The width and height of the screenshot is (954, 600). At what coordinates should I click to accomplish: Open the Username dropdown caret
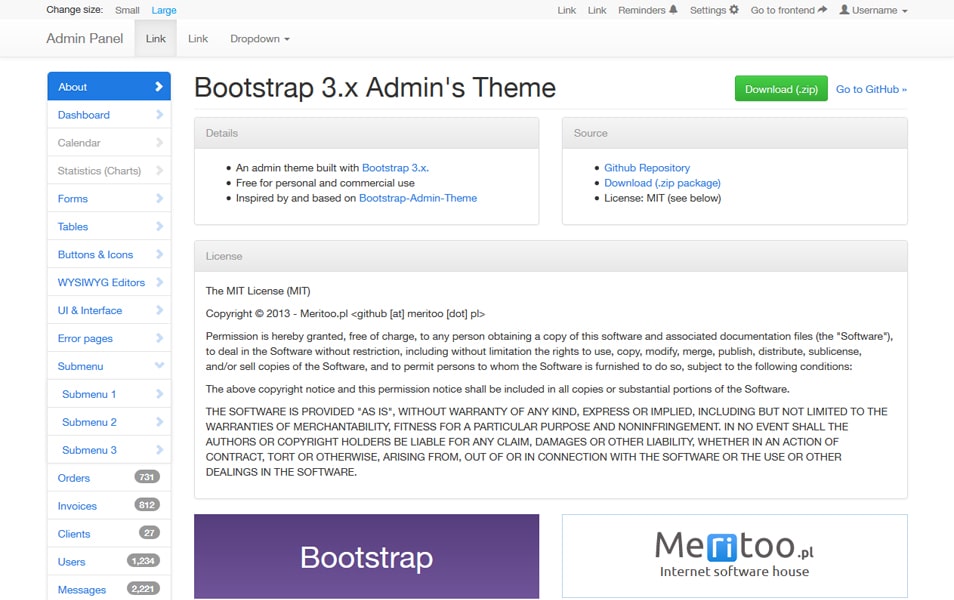pyautogui.click(x=905, y=11)
